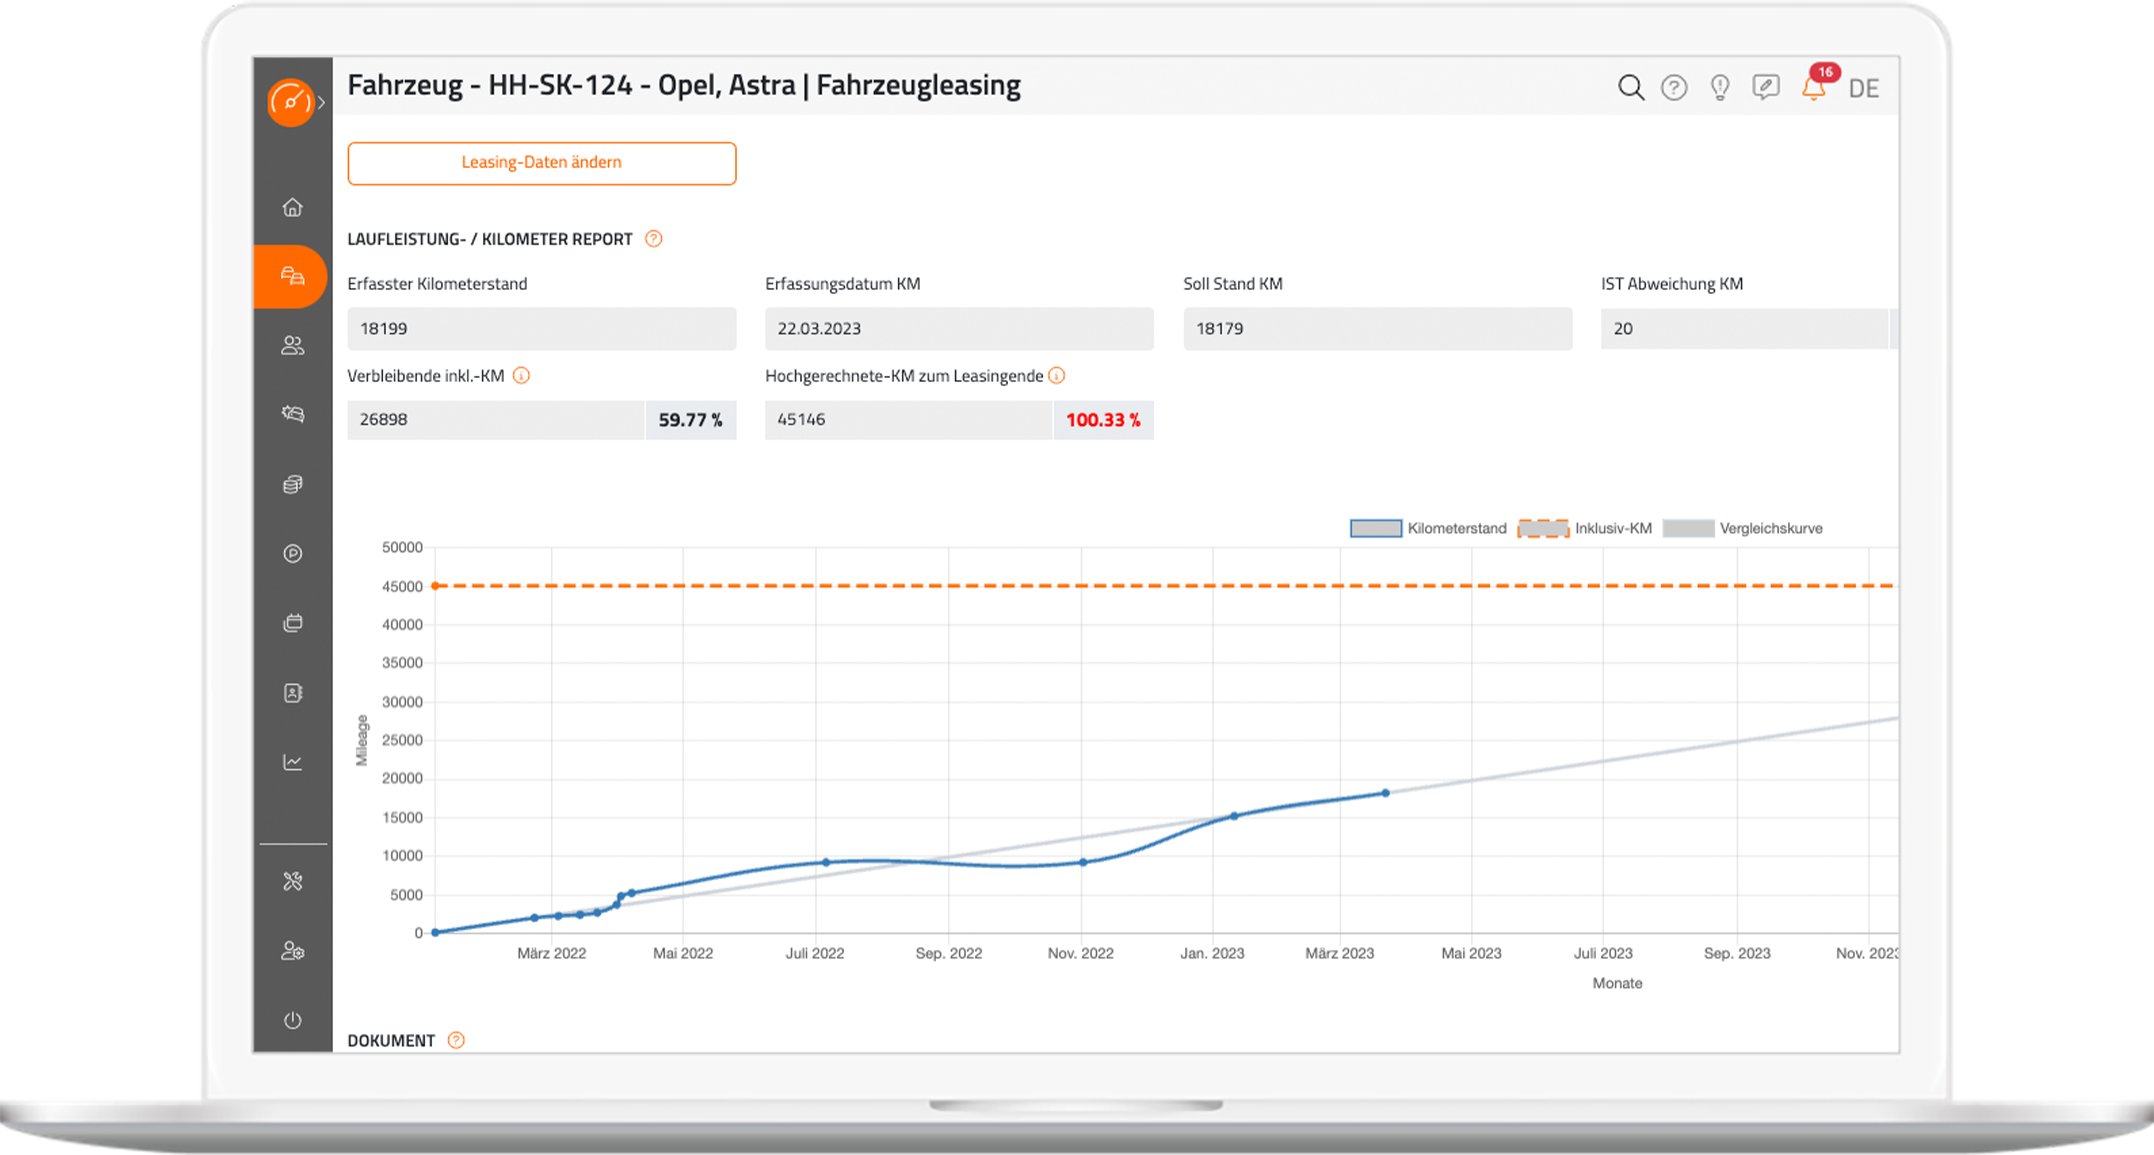Toggle Inklusiv-KM series in chart legend
This screenshot has height=1155, width=2154.
(1585, 528)
